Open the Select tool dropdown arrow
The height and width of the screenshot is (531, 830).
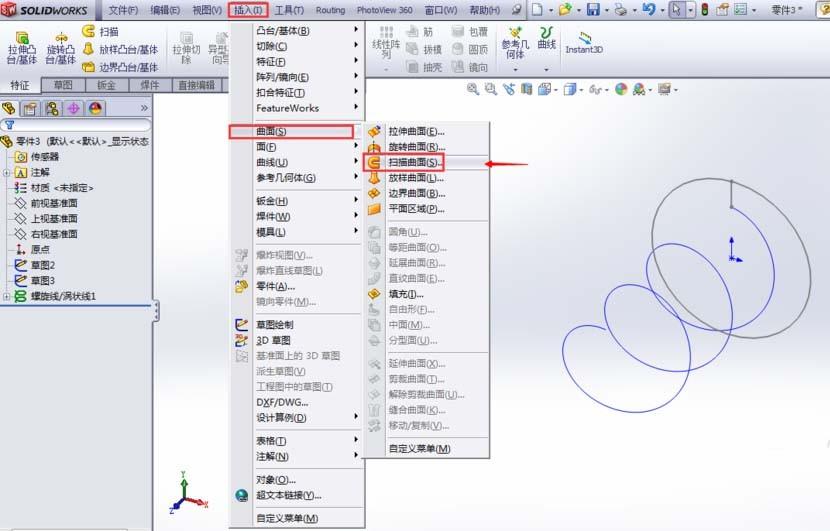point(690,10)
